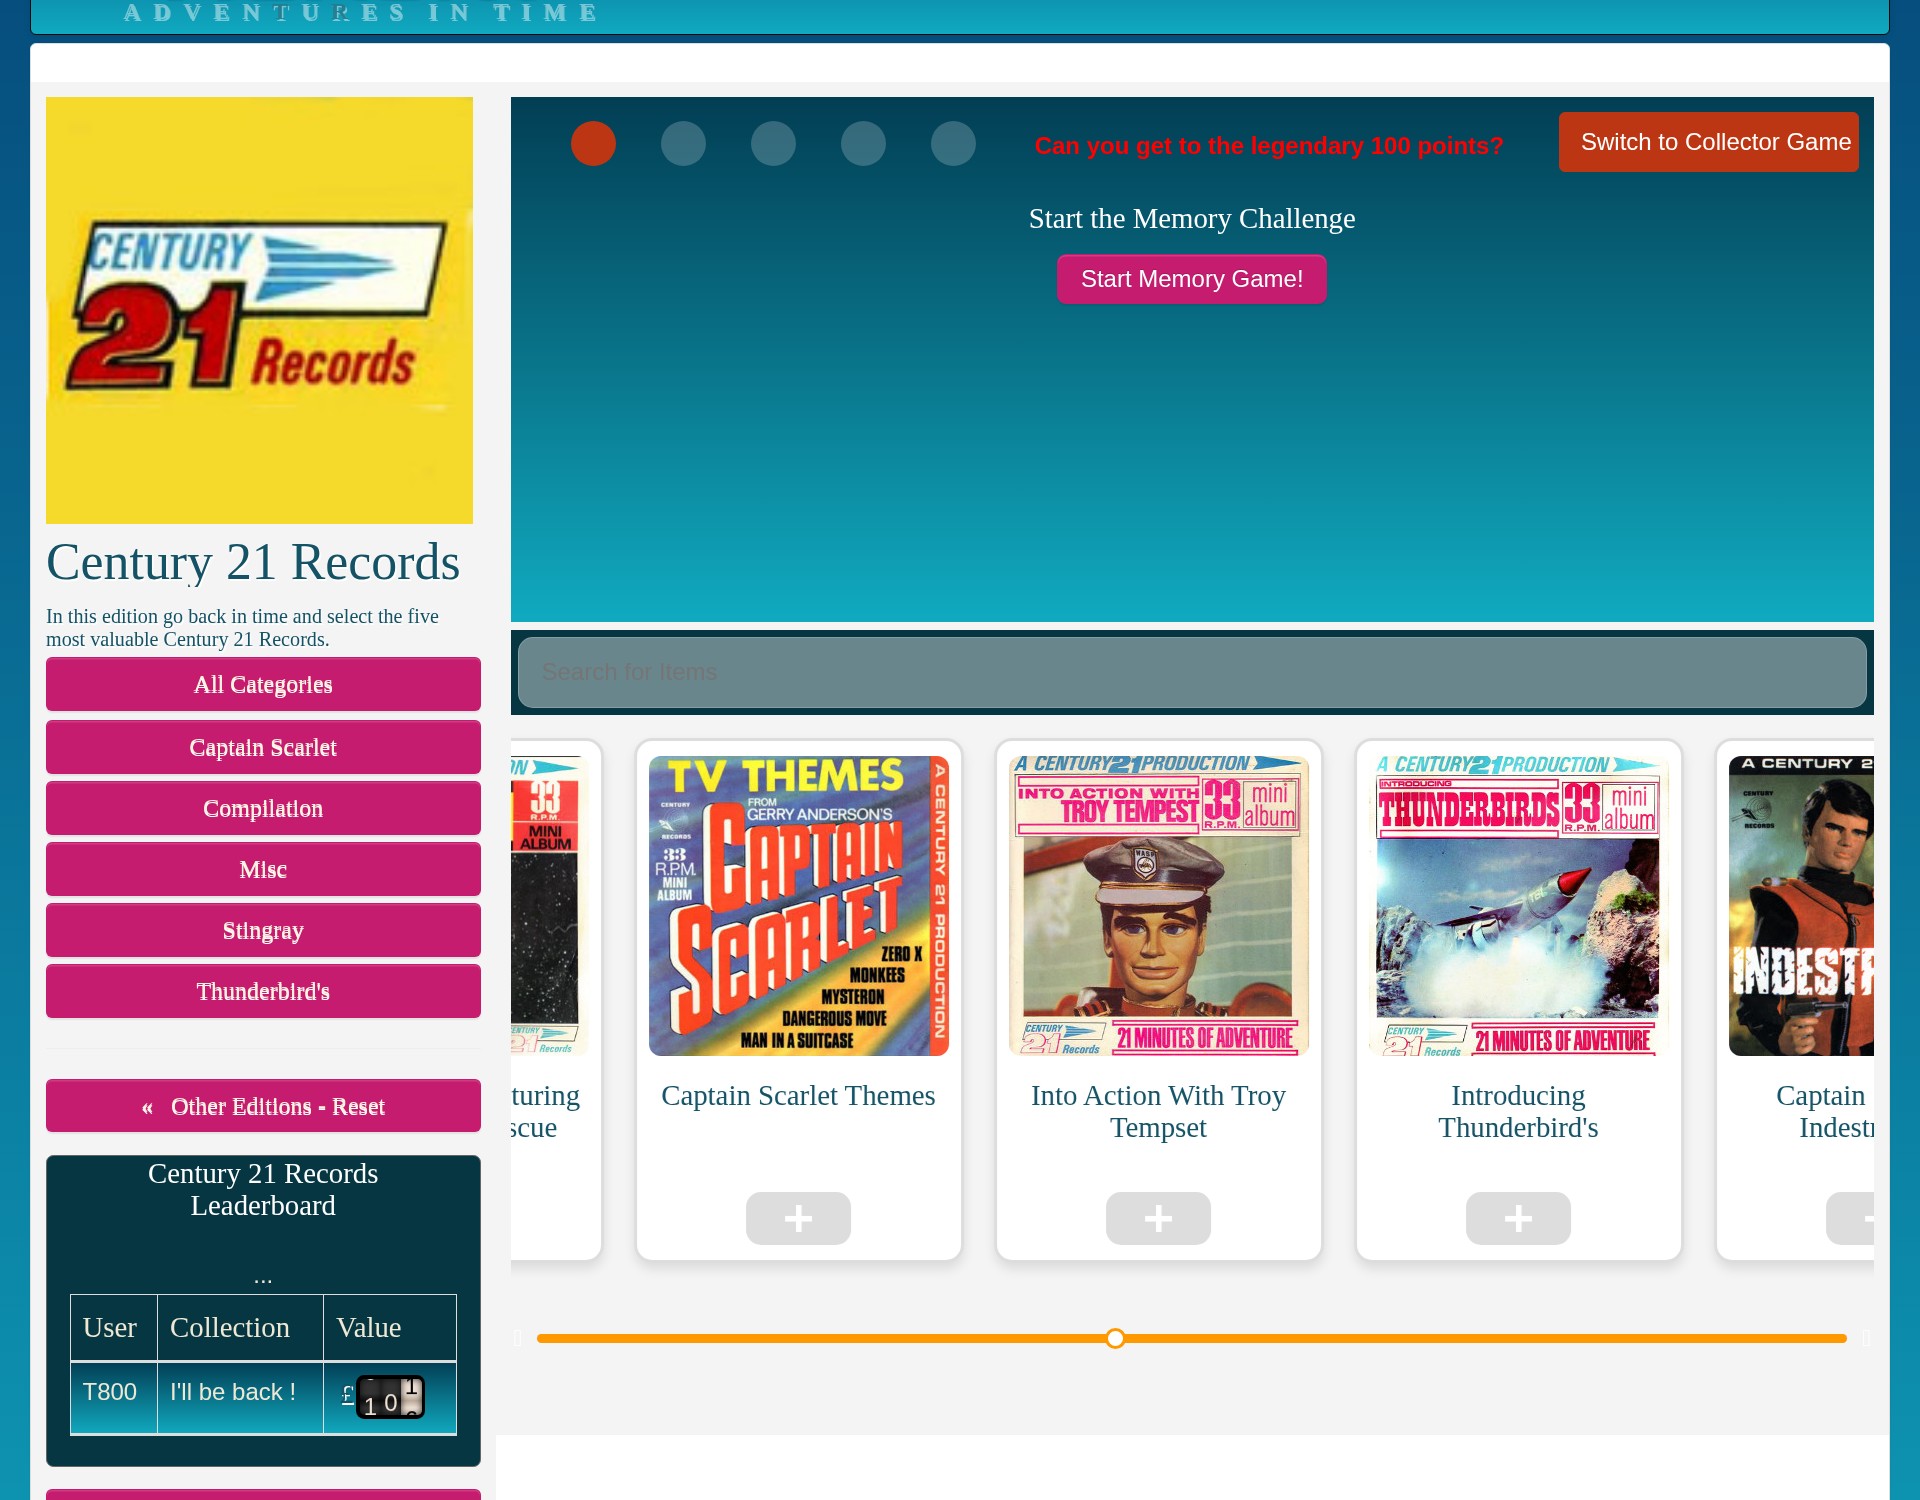Click the fourth grey progress dot
This screenshot has height=1500, width=1920.
[x=863, y=144]
